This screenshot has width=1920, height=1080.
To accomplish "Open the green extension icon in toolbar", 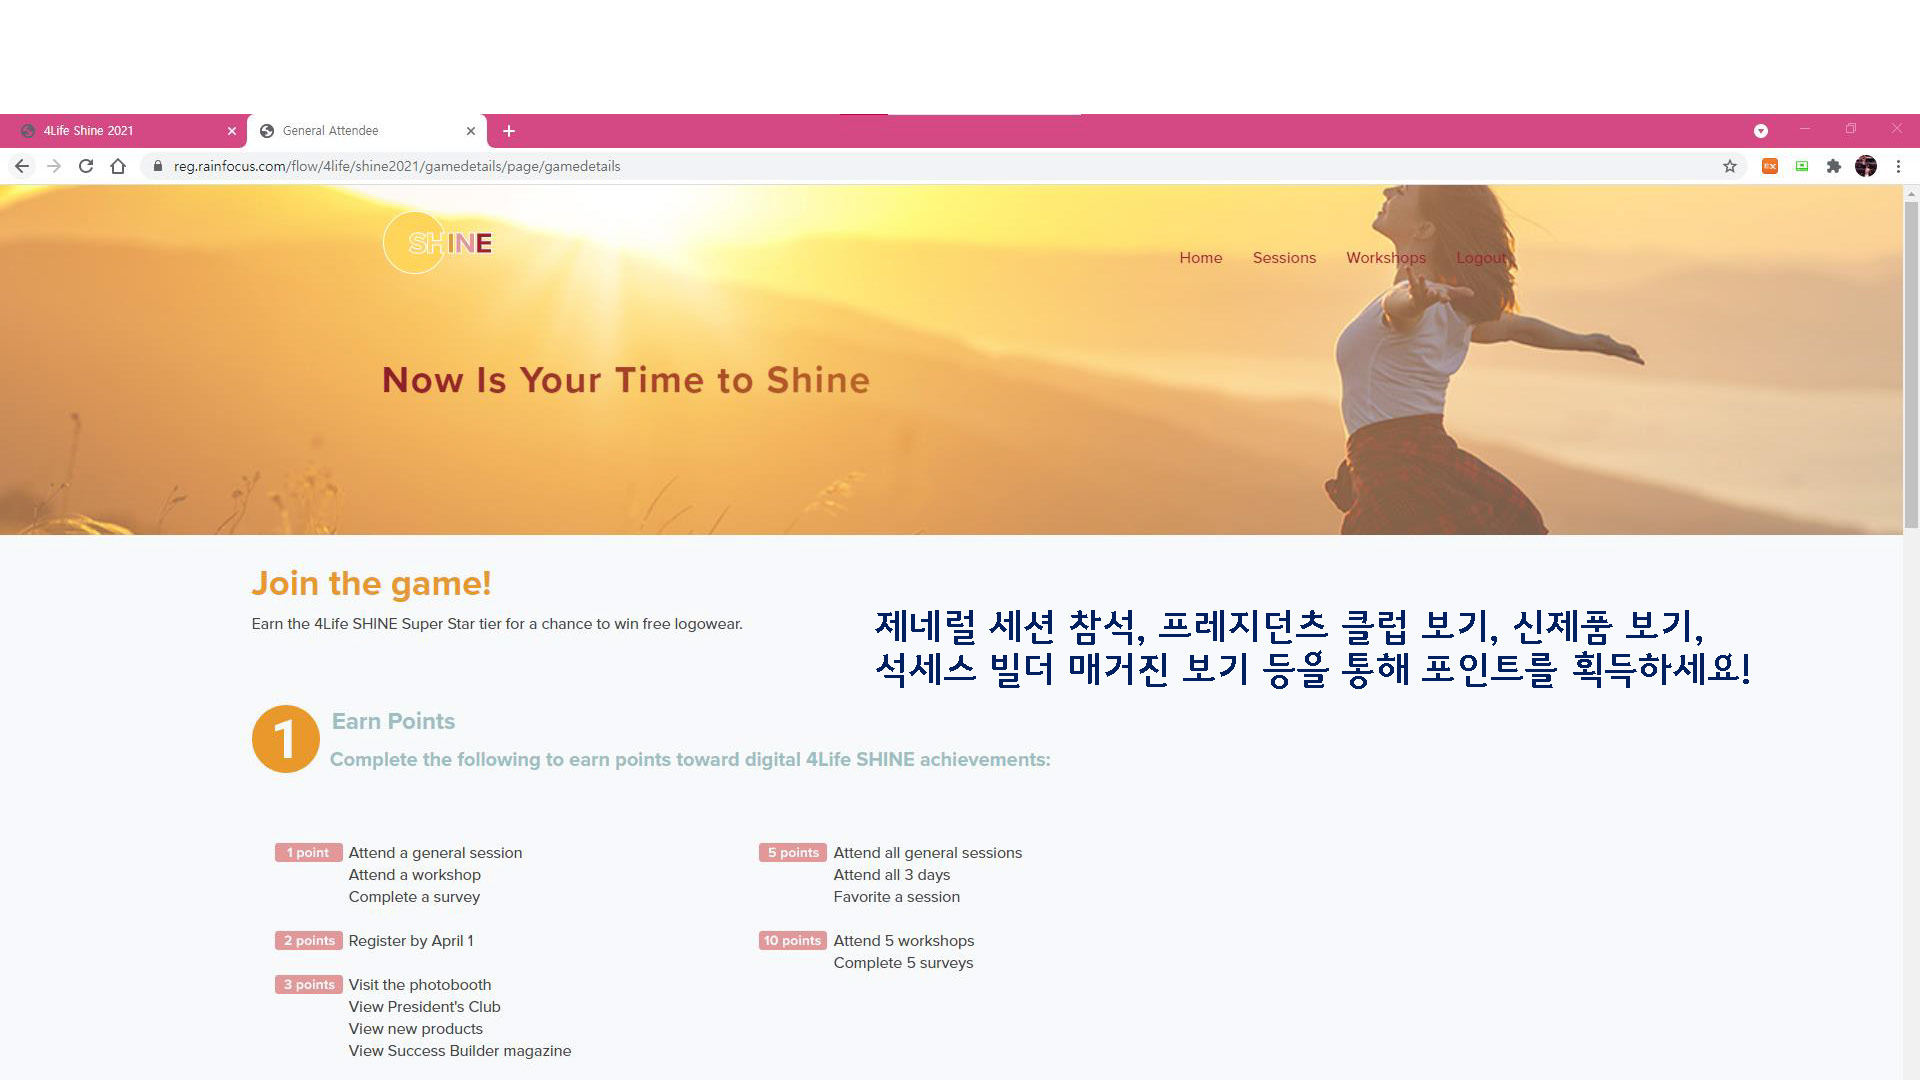I will pyautogui.click(x=1802, y=166).
